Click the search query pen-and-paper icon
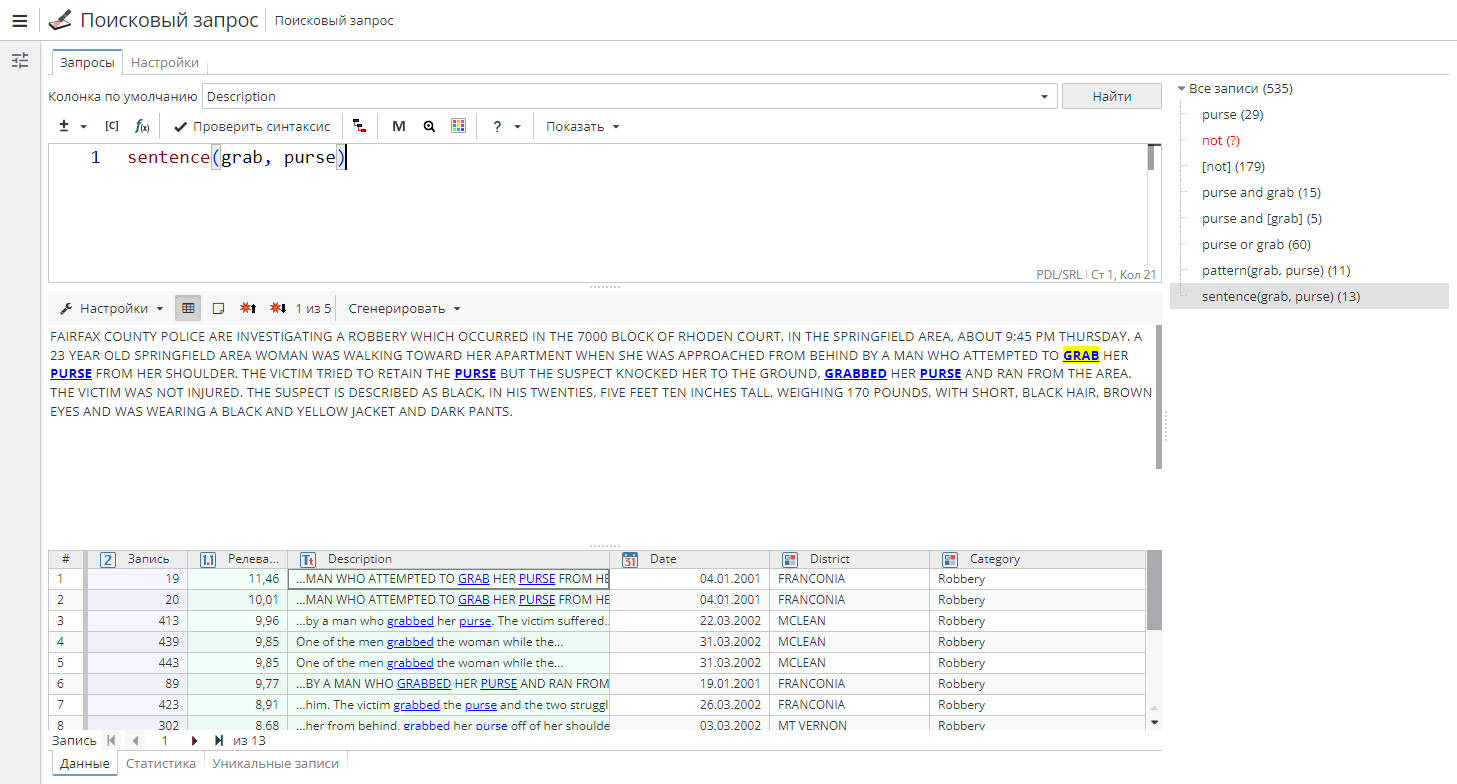1457x784 pixels. 60,20
